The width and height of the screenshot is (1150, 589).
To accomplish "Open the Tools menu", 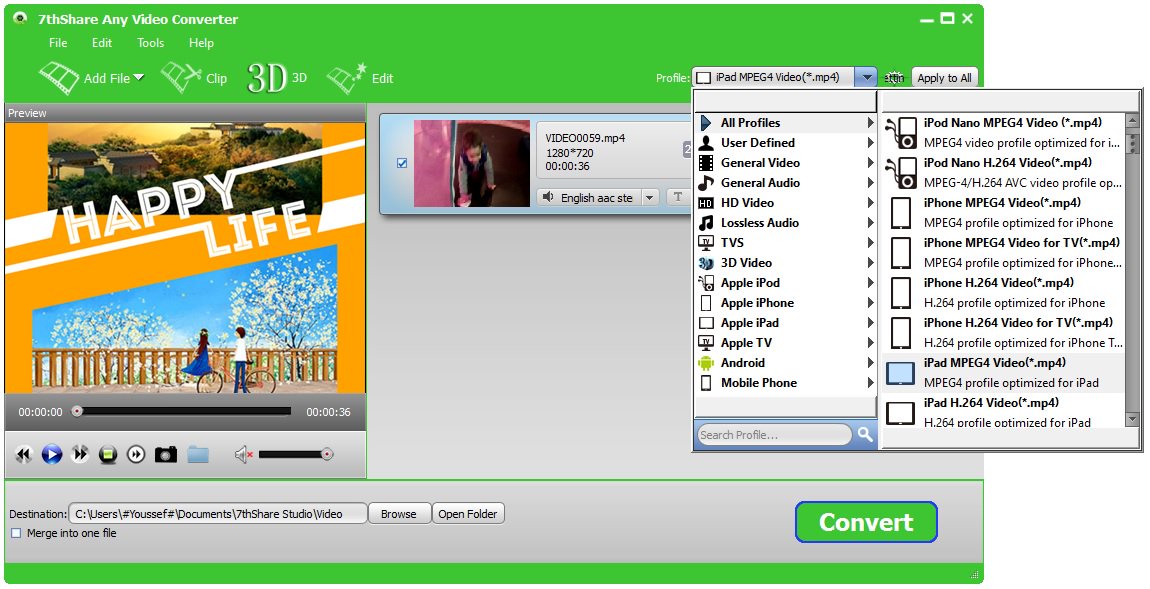I will (x=150, y=43).
